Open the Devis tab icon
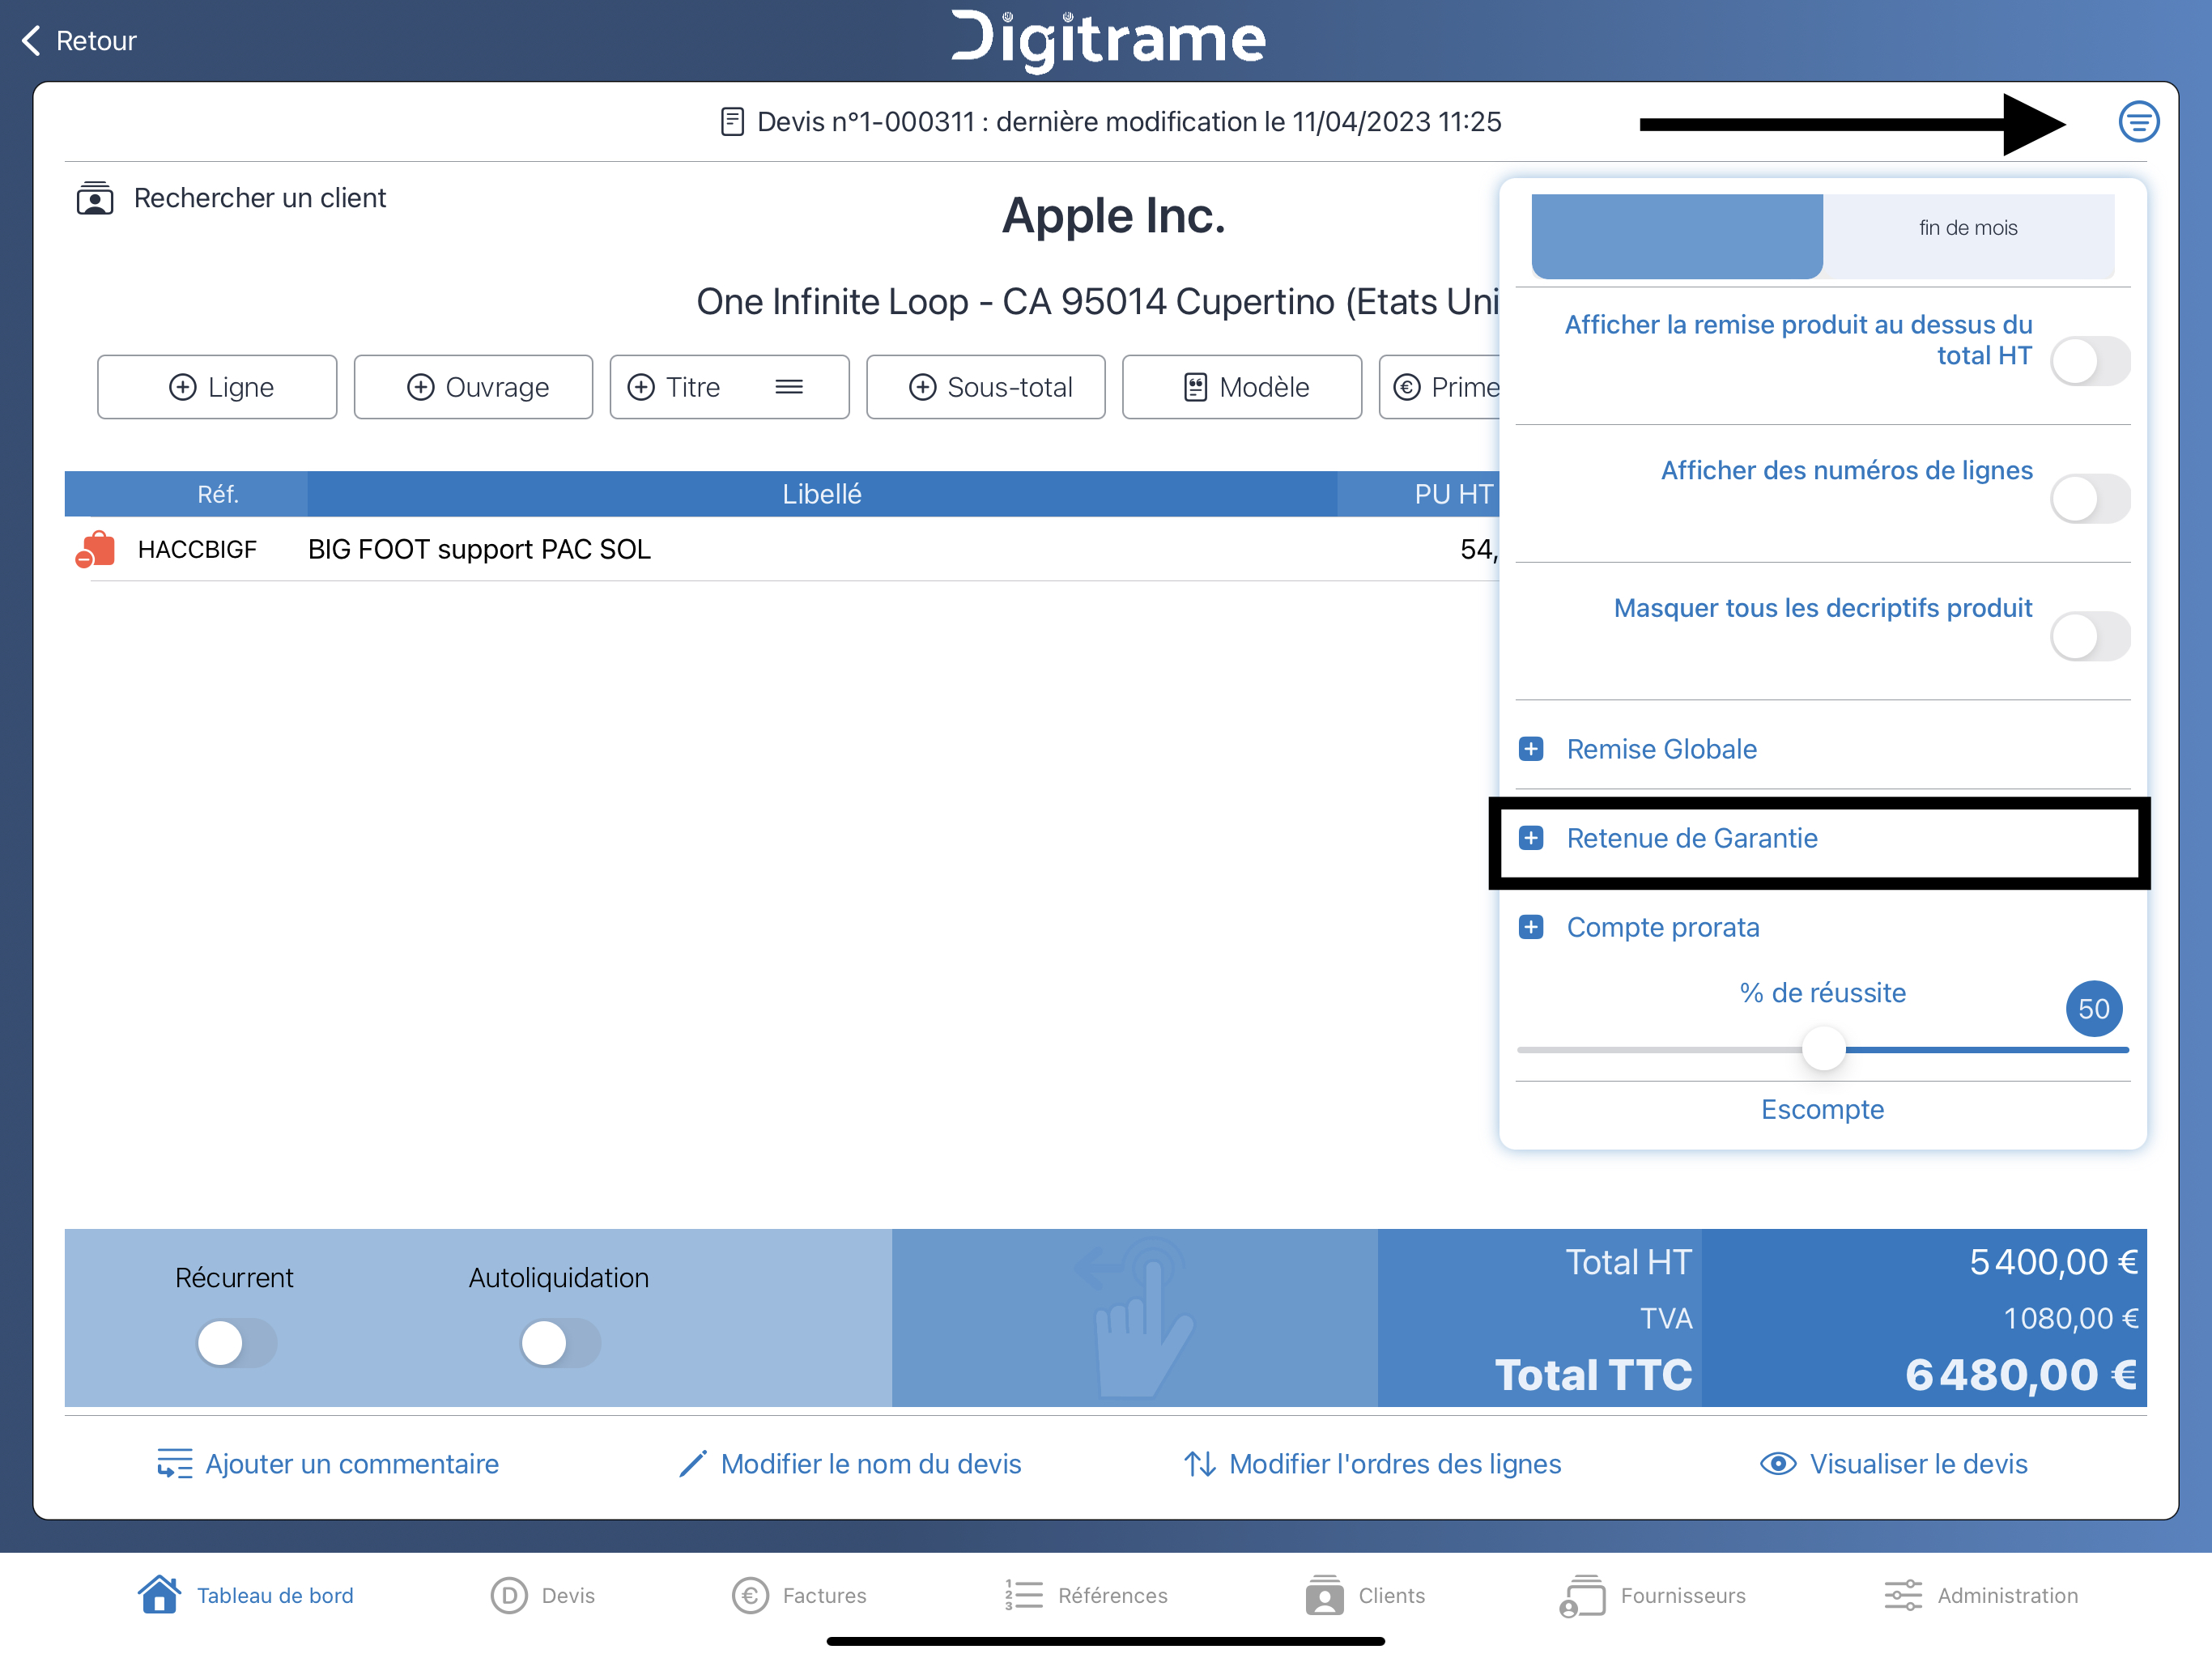This screenshot has width=2212, height=1658. (508, 1595)
